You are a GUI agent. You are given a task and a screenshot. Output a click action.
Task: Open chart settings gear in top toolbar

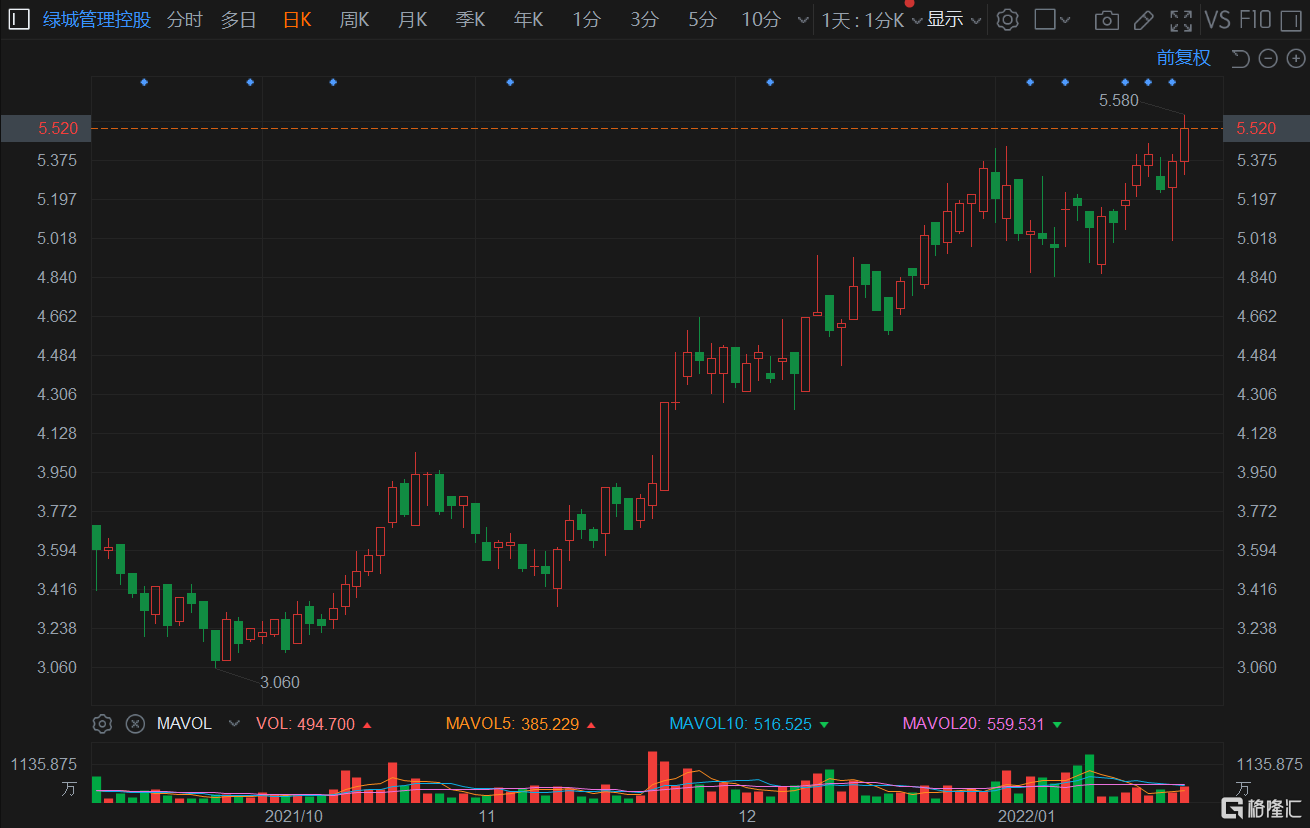1008,20
